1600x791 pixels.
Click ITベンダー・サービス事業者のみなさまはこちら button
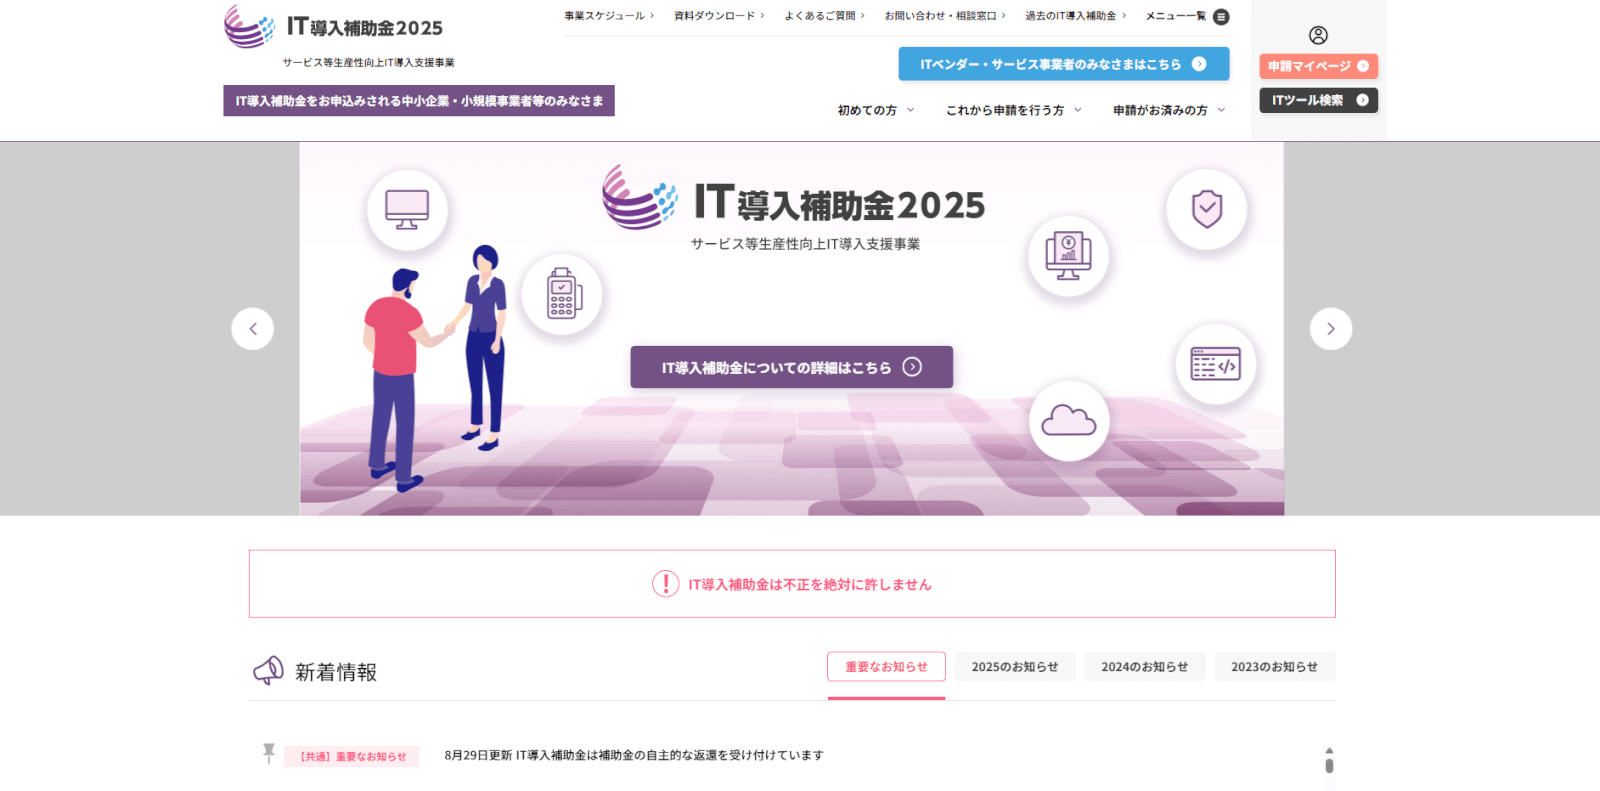(x=1064, y=64)
